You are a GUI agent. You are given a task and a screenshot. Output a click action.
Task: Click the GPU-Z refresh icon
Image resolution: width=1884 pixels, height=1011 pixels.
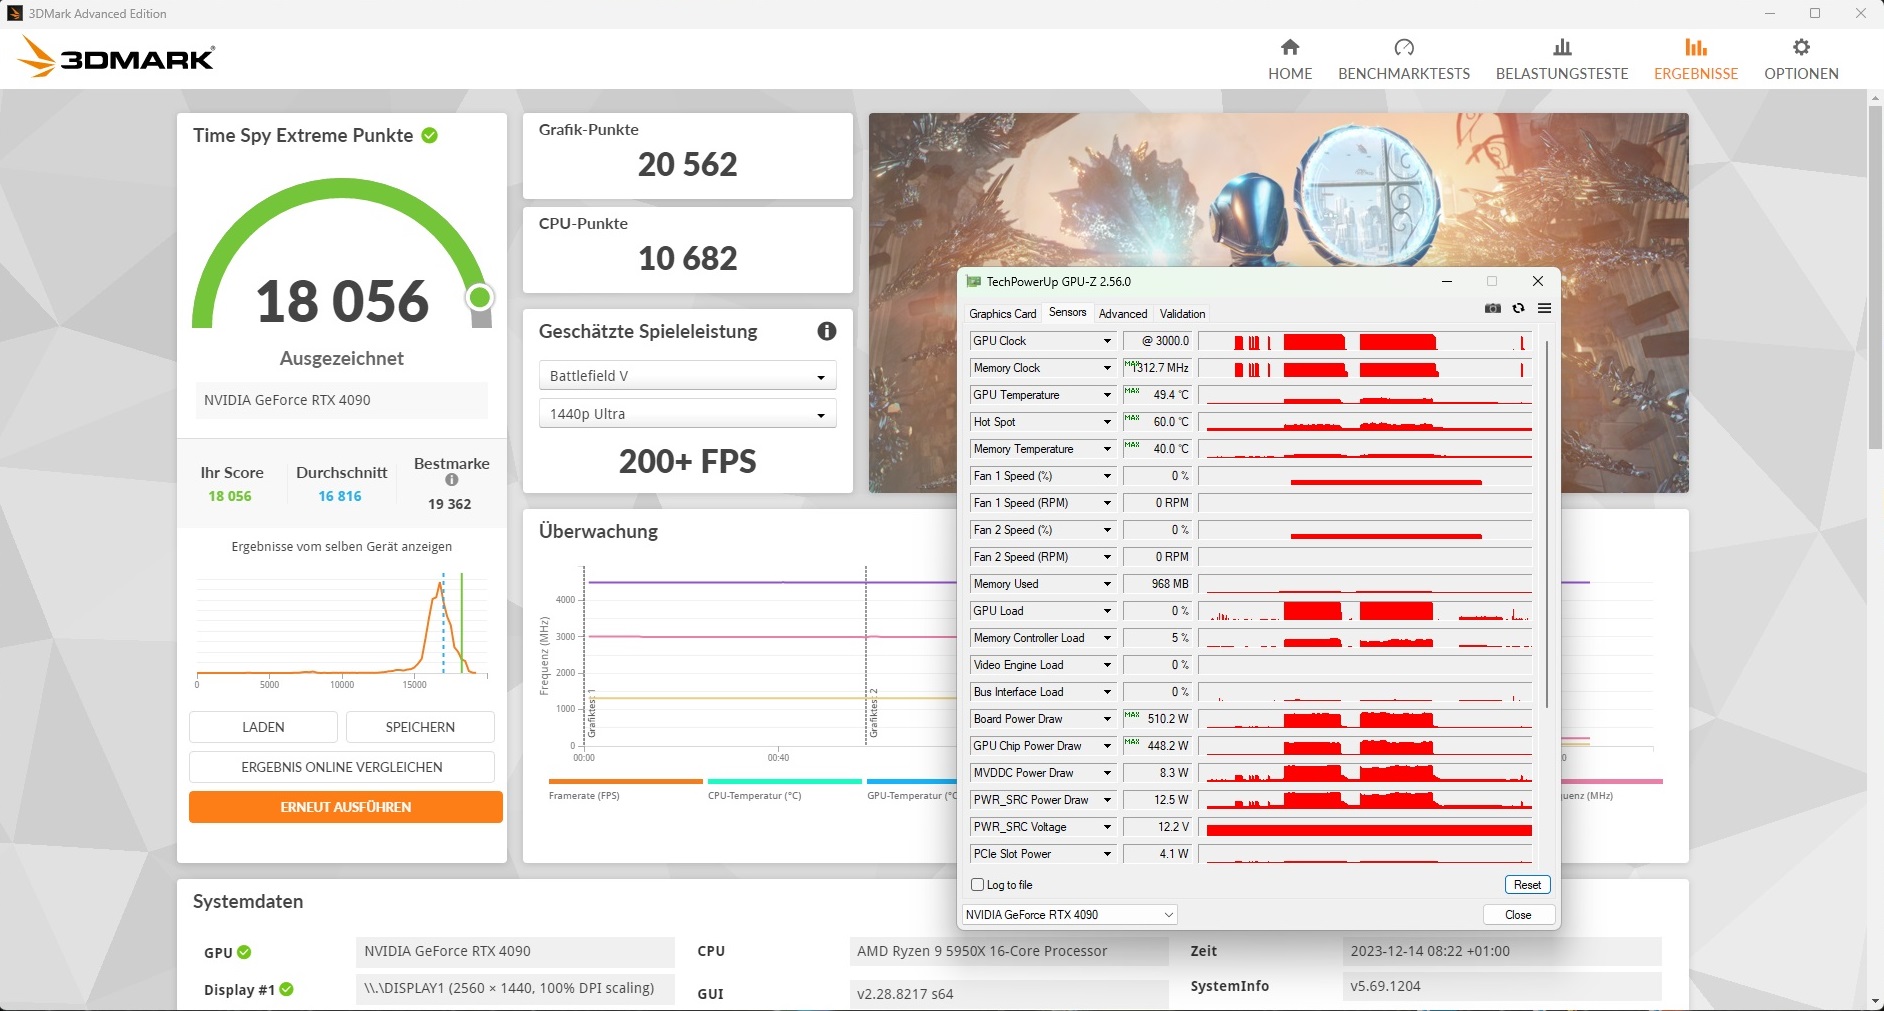click(x=1518, y=308)
